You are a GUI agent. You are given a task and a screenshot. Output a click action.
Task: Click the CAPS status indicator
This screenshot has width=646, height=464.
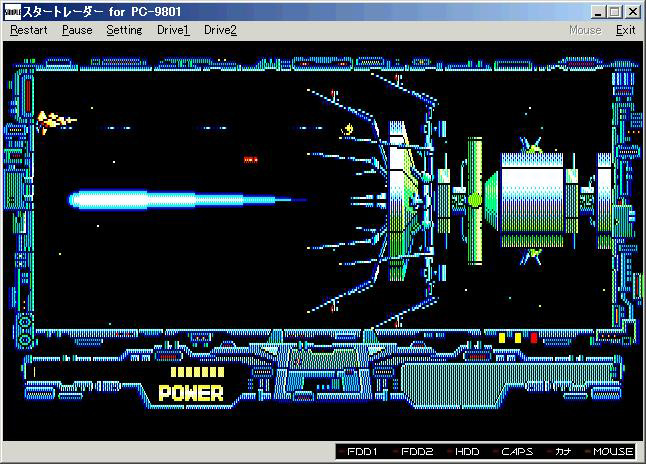point(513,452)
